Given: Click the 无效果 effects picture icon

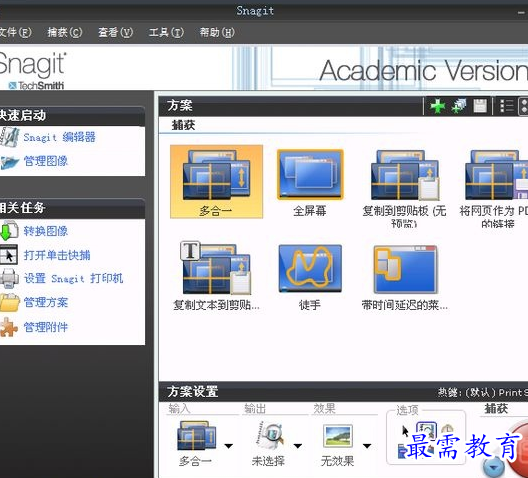Looking at the screenshot, I should 338,436.
